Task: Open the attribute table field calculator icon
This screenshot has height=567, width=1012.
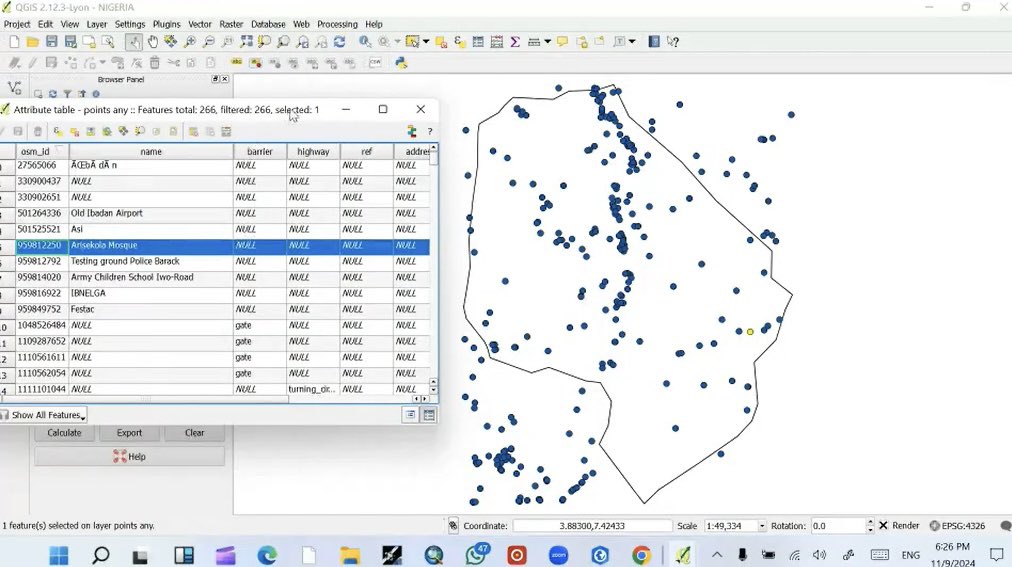Action: (226, 132)
